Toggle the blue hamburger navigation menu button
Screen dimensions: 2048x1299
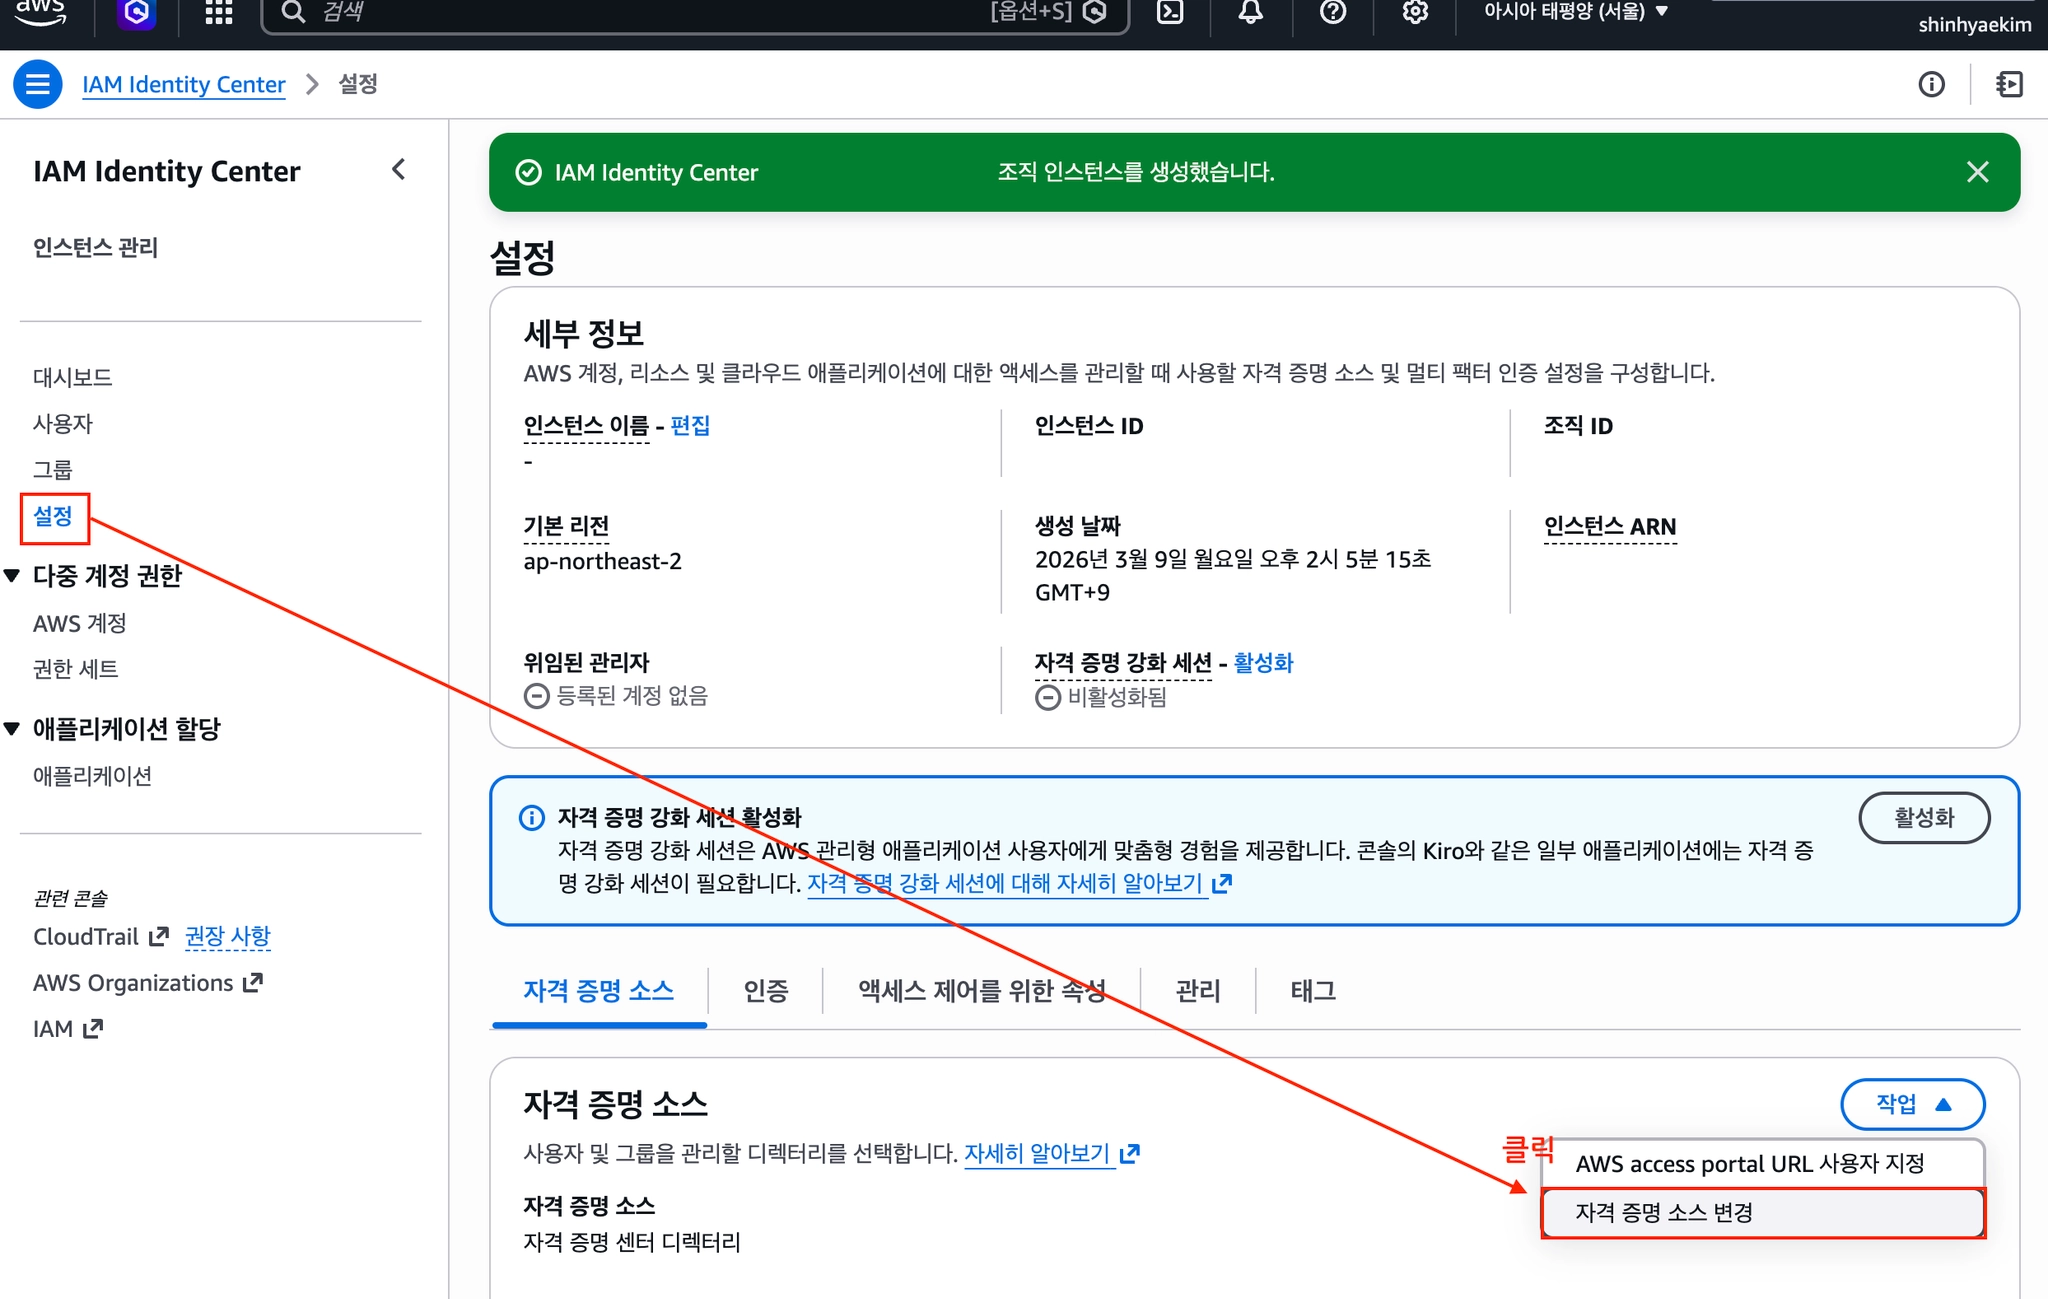click(38, 84)
